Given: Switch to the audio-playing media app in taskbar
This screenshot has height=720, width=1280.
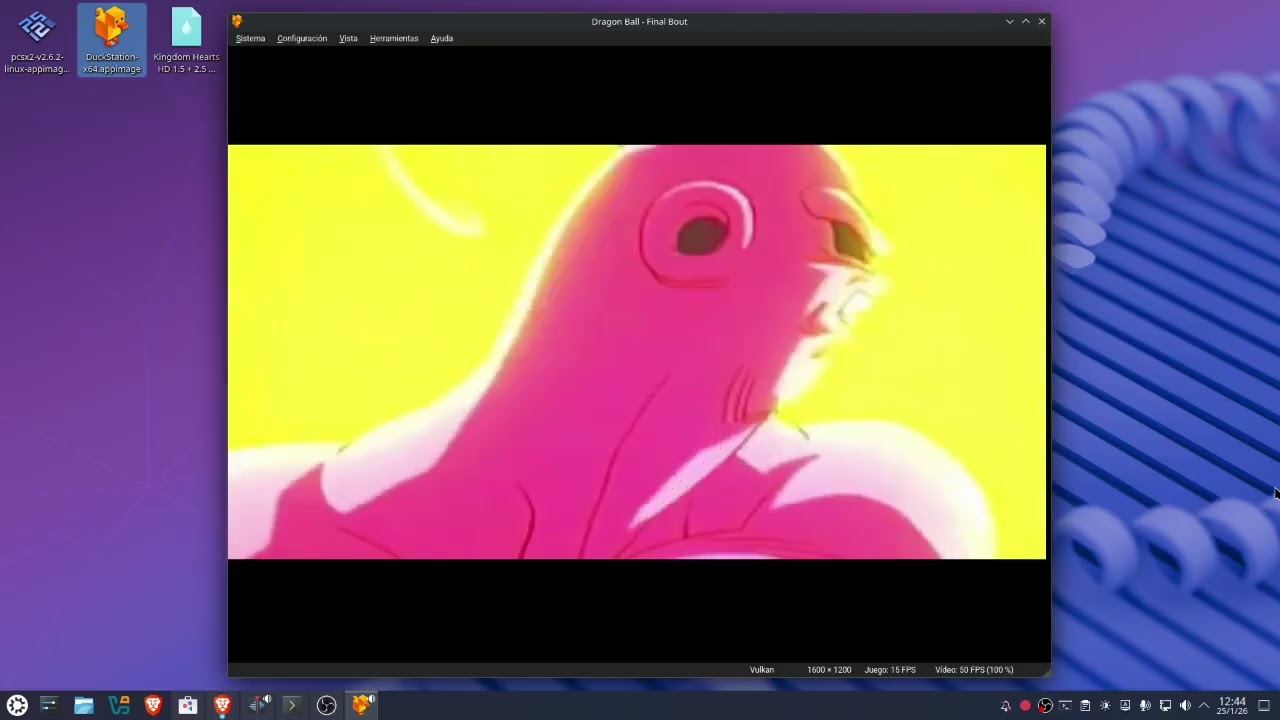Looking at the screenshot, I should coord(259,705).
